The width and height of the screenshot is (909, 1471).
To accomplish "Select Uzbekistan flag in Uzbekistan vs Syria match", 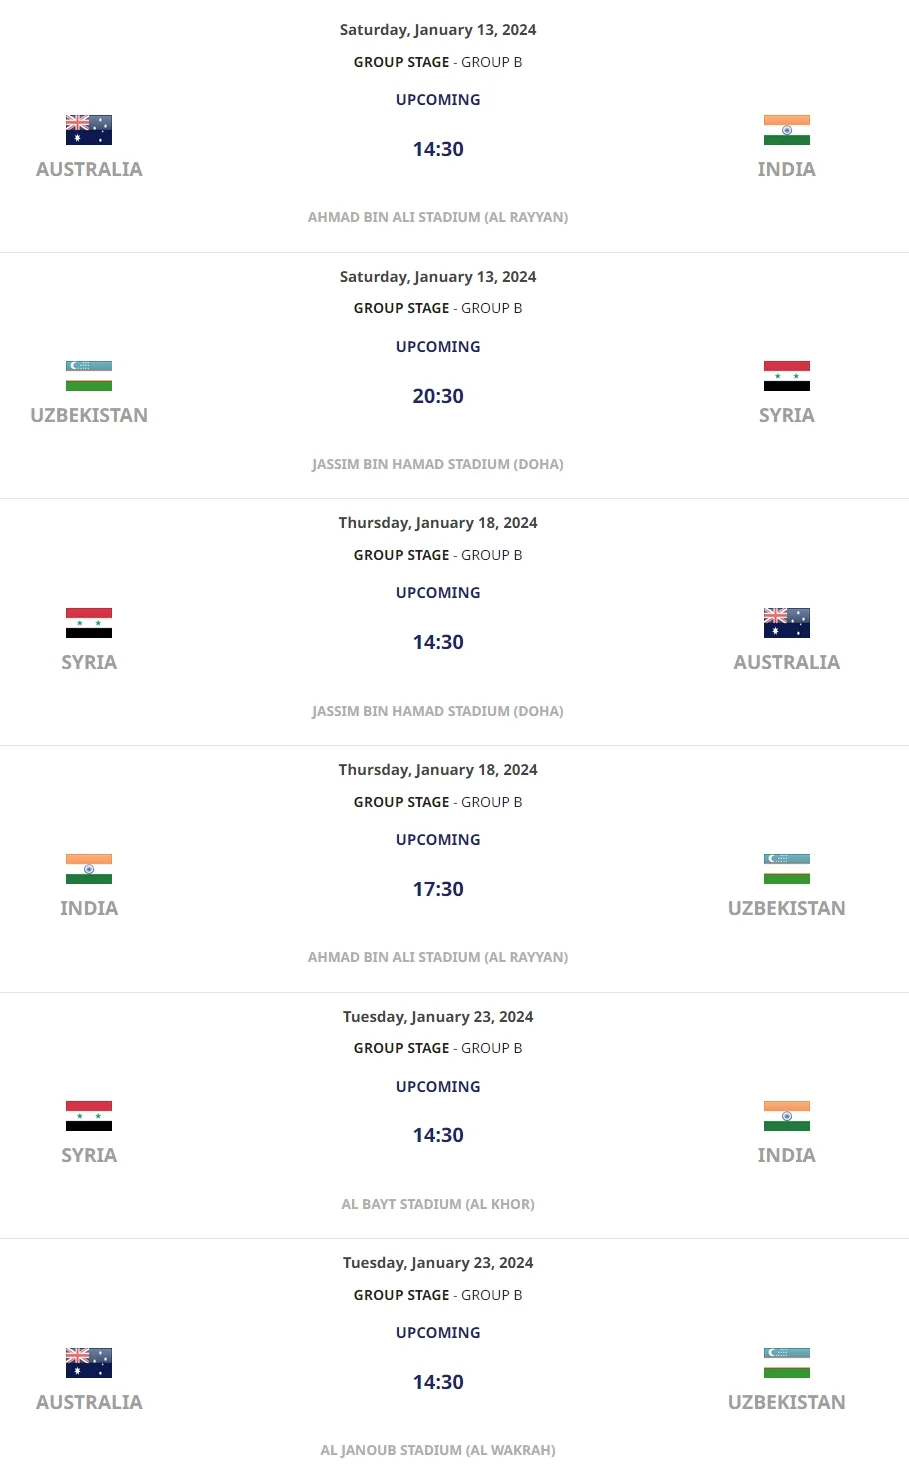I will coord(89,376).
